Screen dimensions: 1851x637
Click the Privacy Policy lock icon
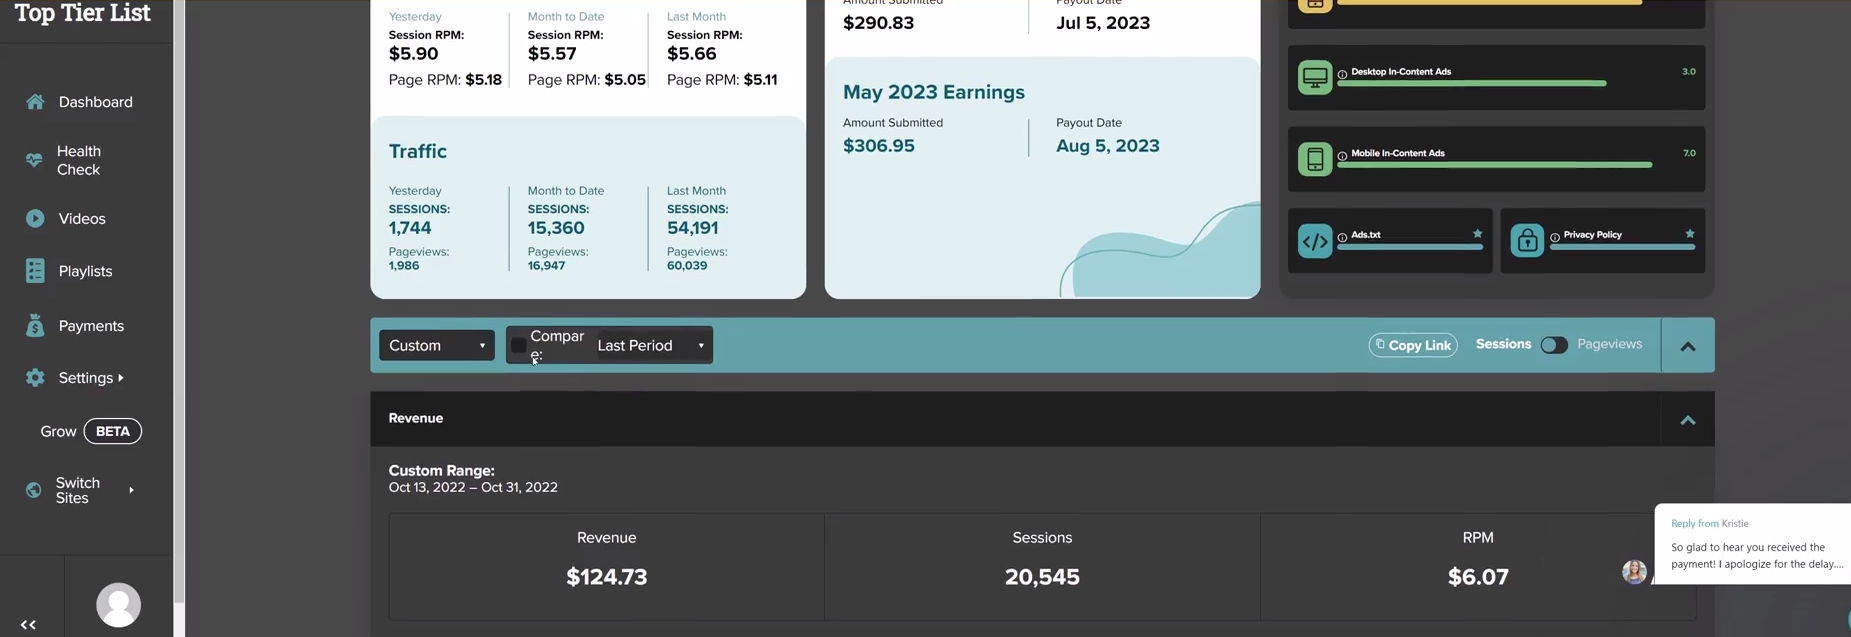point(1527,241)
